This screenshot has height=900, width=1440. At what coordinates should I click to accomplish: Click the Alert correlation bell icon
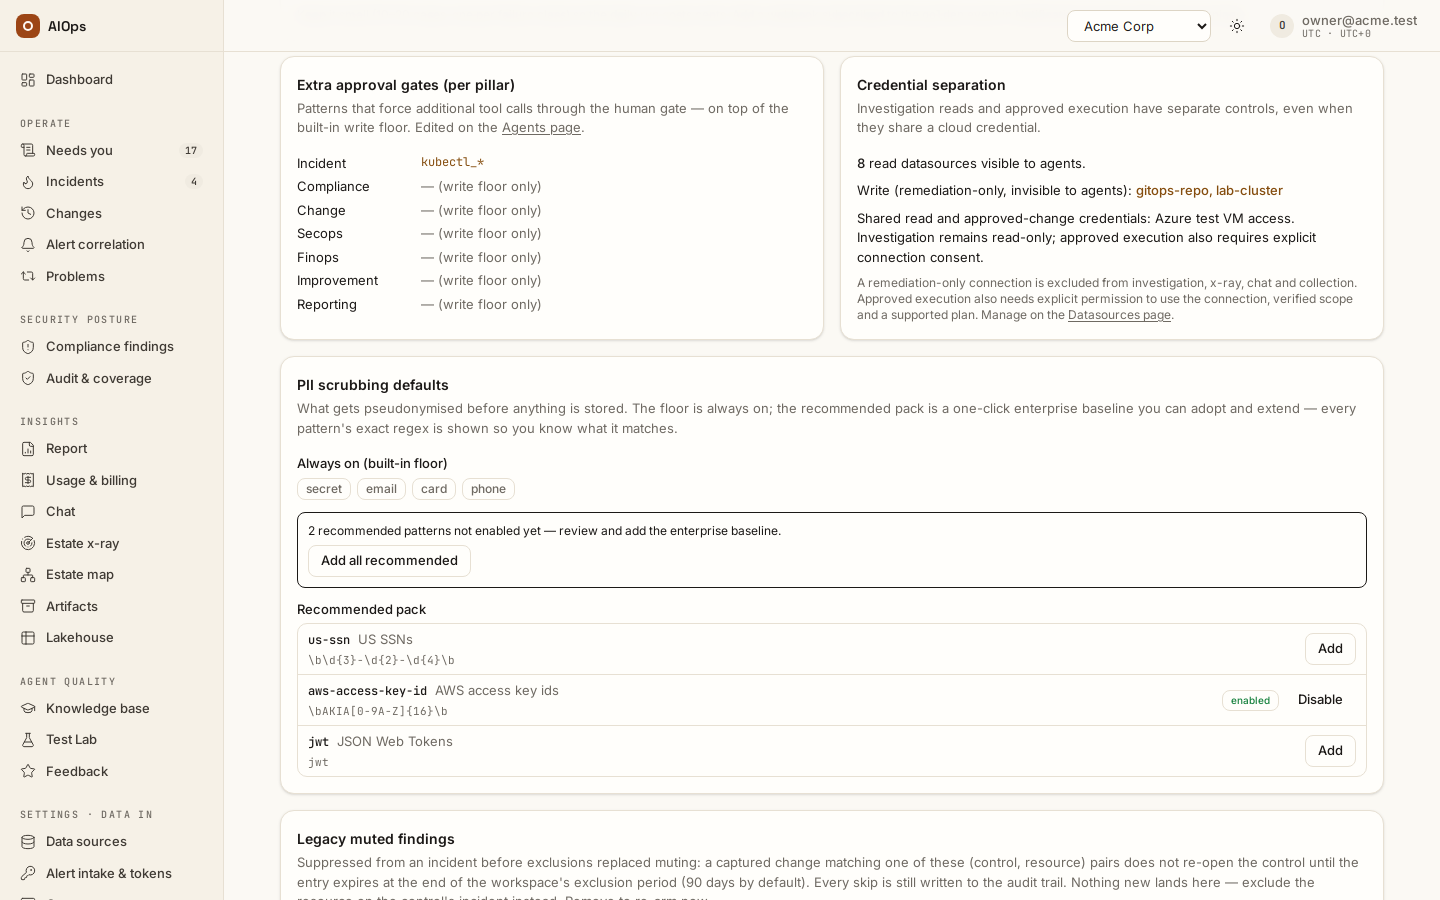coord(28,245)
